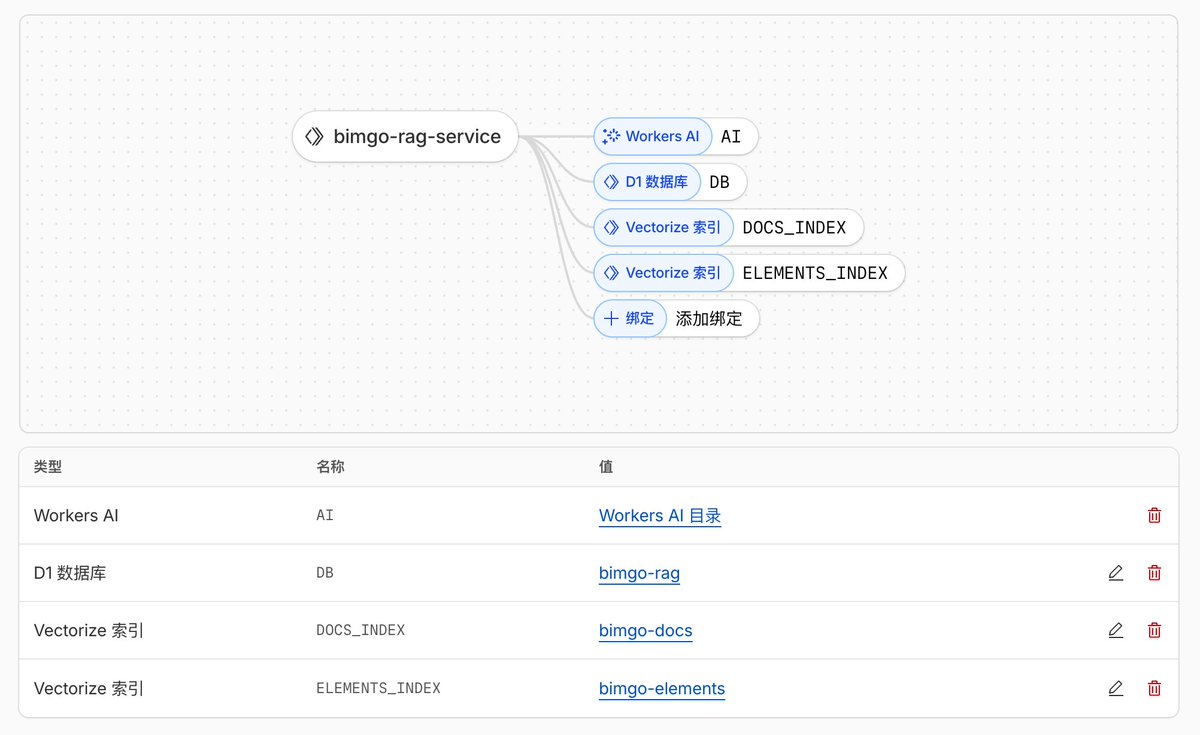The width and height of the screenshot is (1200, 735).
Task: Click the DB name cell in table
Action: [x=325, y=573]
